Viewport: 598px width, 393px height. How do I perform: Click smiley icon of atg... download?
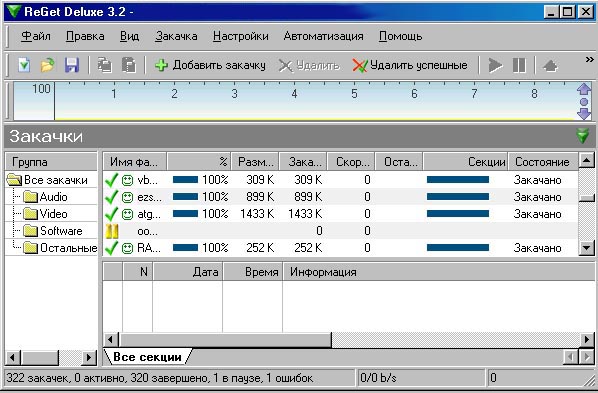click(127, 214)
